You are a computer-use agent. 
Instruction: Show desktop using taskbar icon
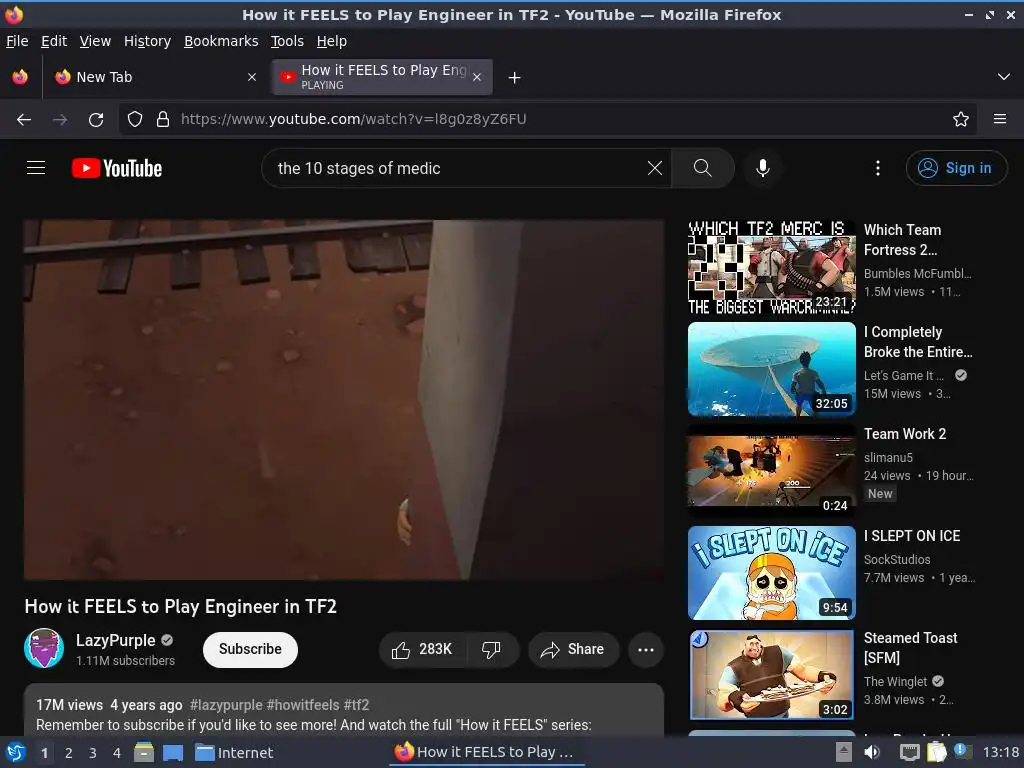click(173, 753)
